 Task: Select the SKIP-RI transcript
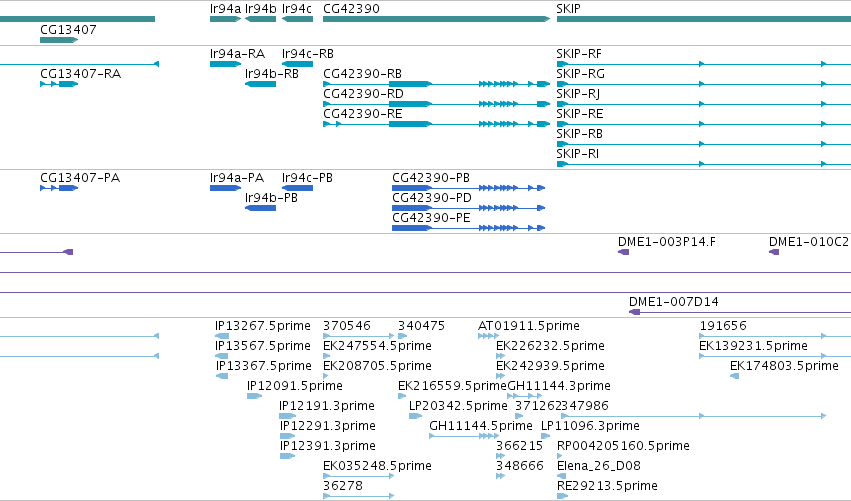(x=577, y=154)
